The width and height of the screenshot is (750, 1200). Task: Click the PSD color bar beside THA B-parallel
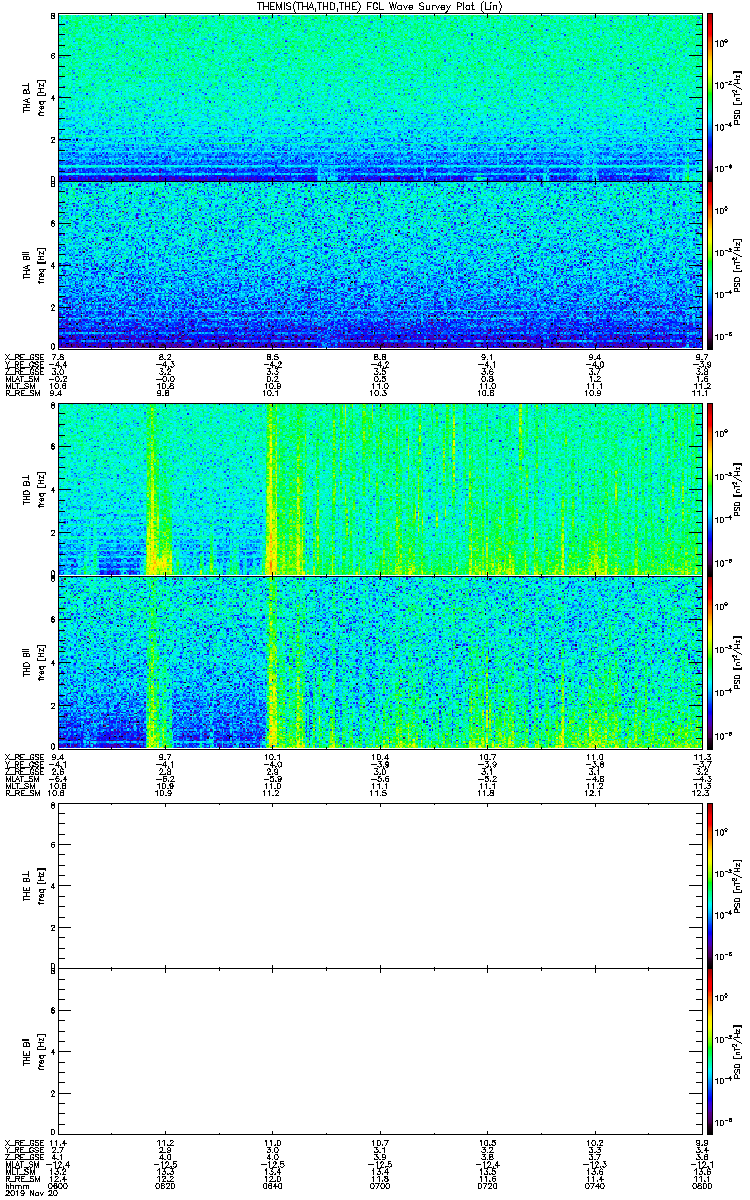click(711, 264)
